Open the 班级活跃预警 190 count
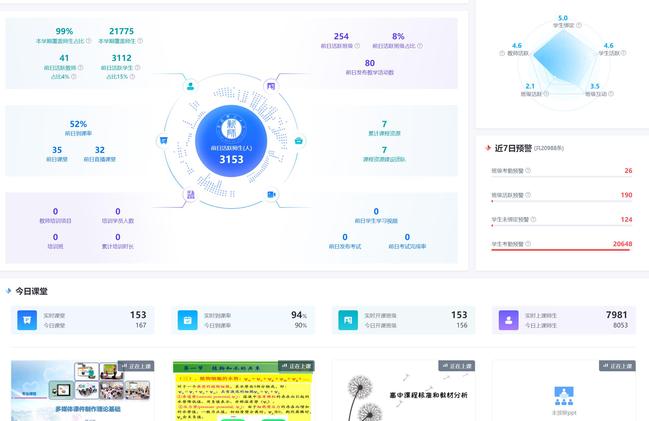 coord(626,195)
